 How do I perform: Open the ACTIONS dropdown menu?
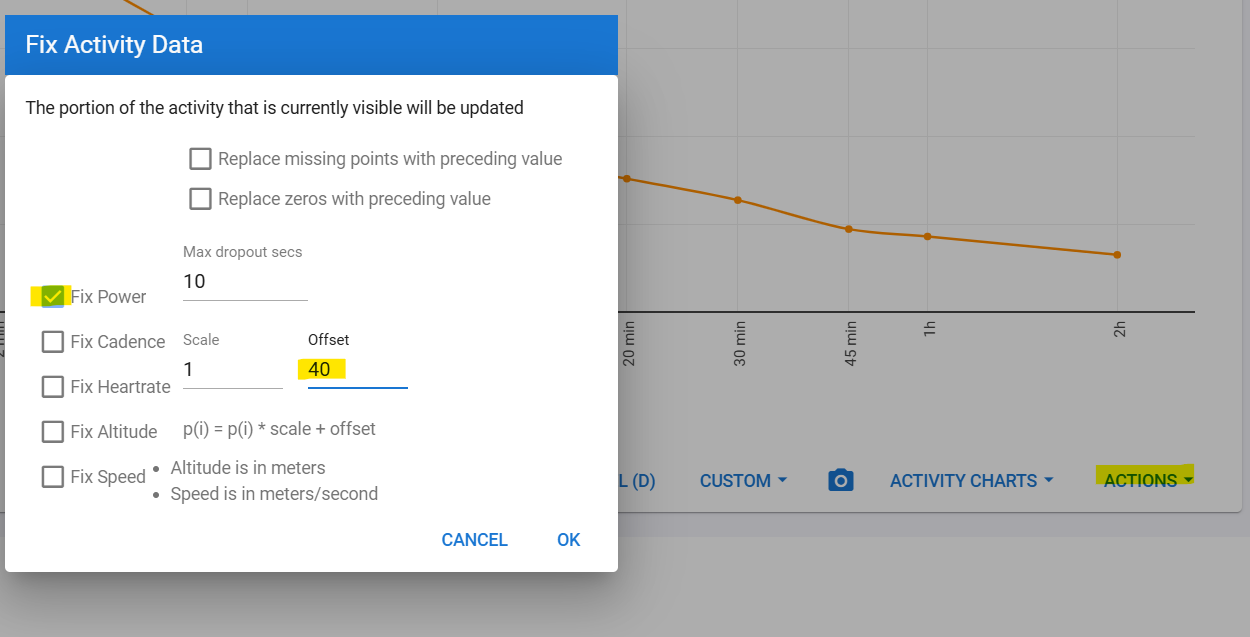(1148, 481)
